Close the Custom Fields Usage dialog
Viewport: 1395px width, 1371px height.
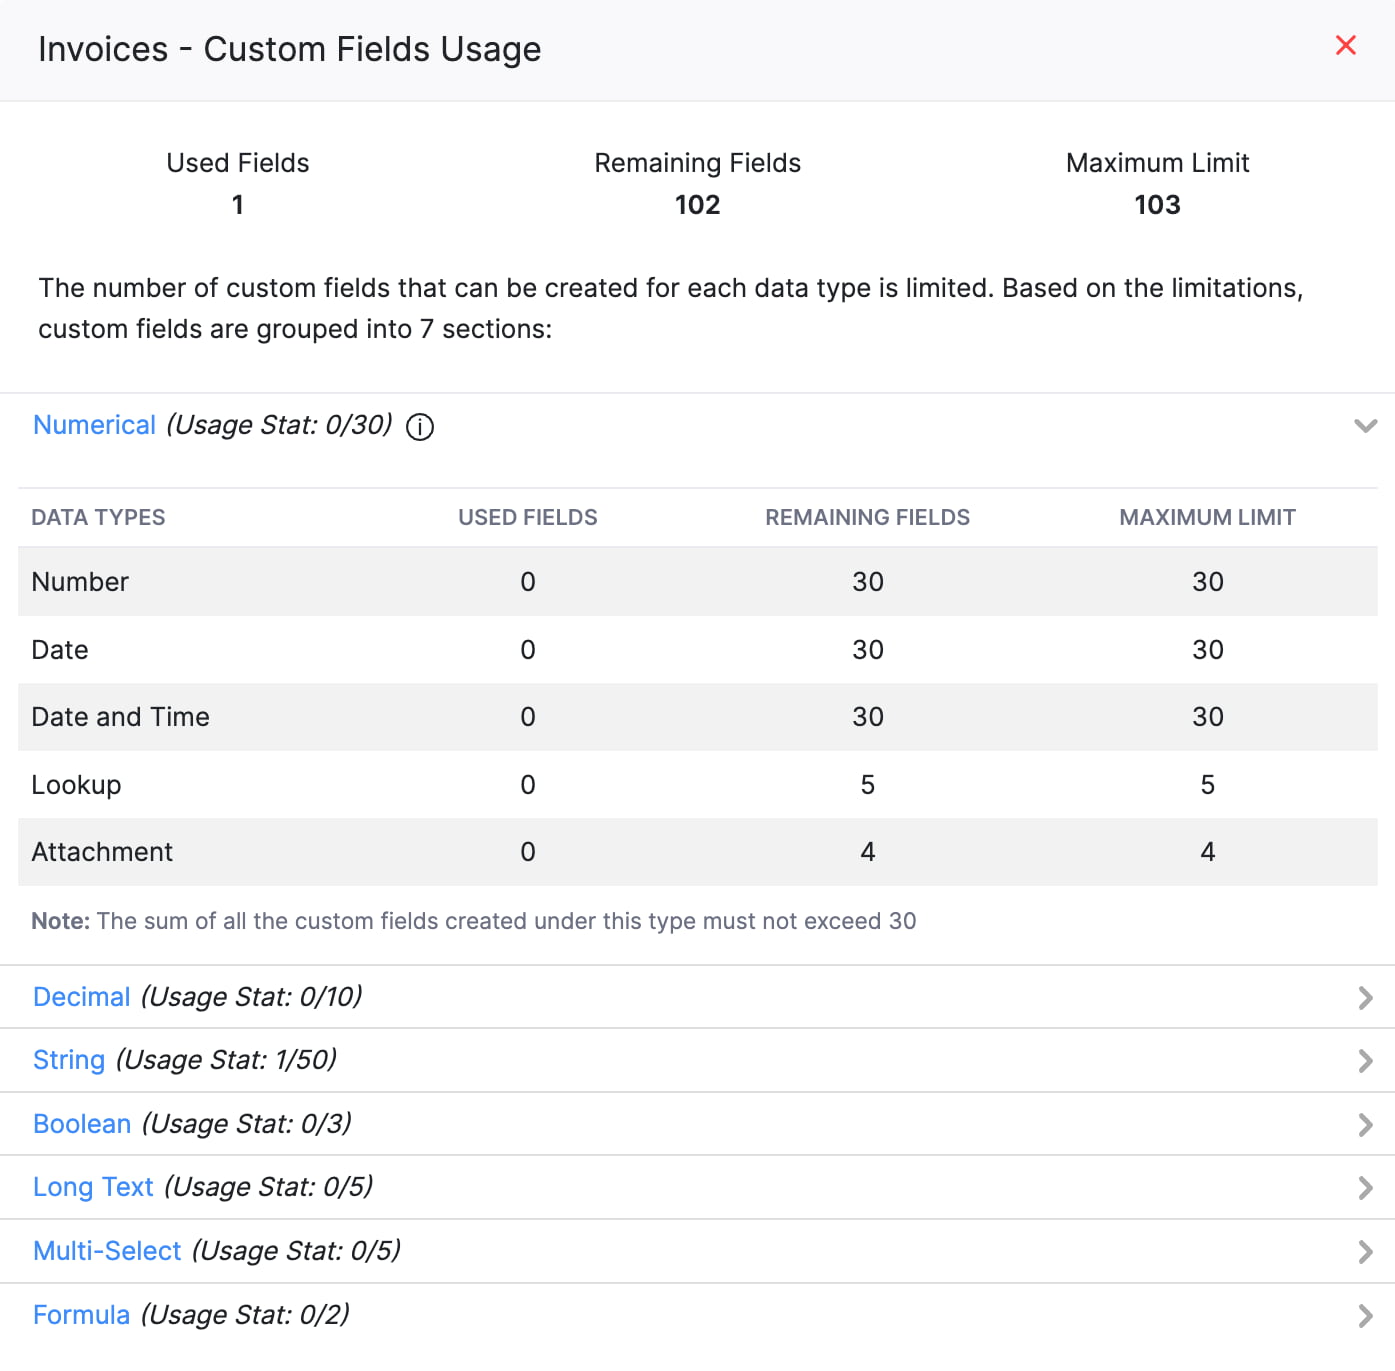click(x=1345, y=46)
